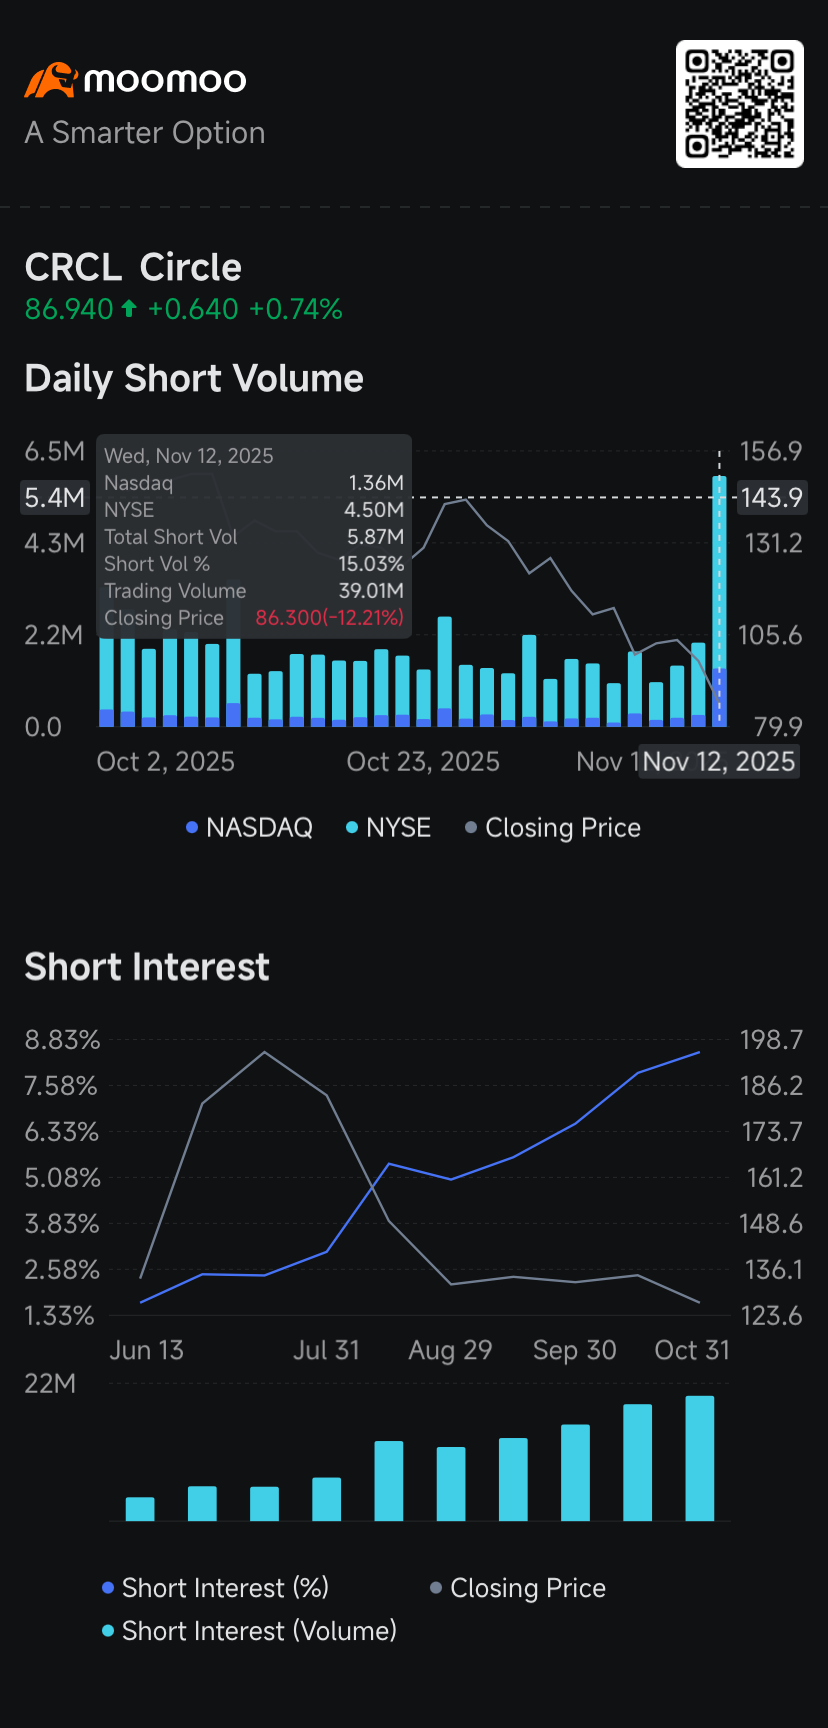The image size is (828, 1728).
Task: Toggle the Short Interest (Volume) legend
Action: (x=249, y=1631)
